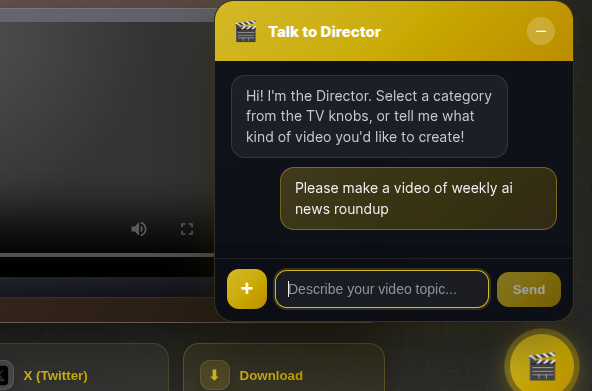
Task: Mute the video player volume
Action: [x=139, y=229]
